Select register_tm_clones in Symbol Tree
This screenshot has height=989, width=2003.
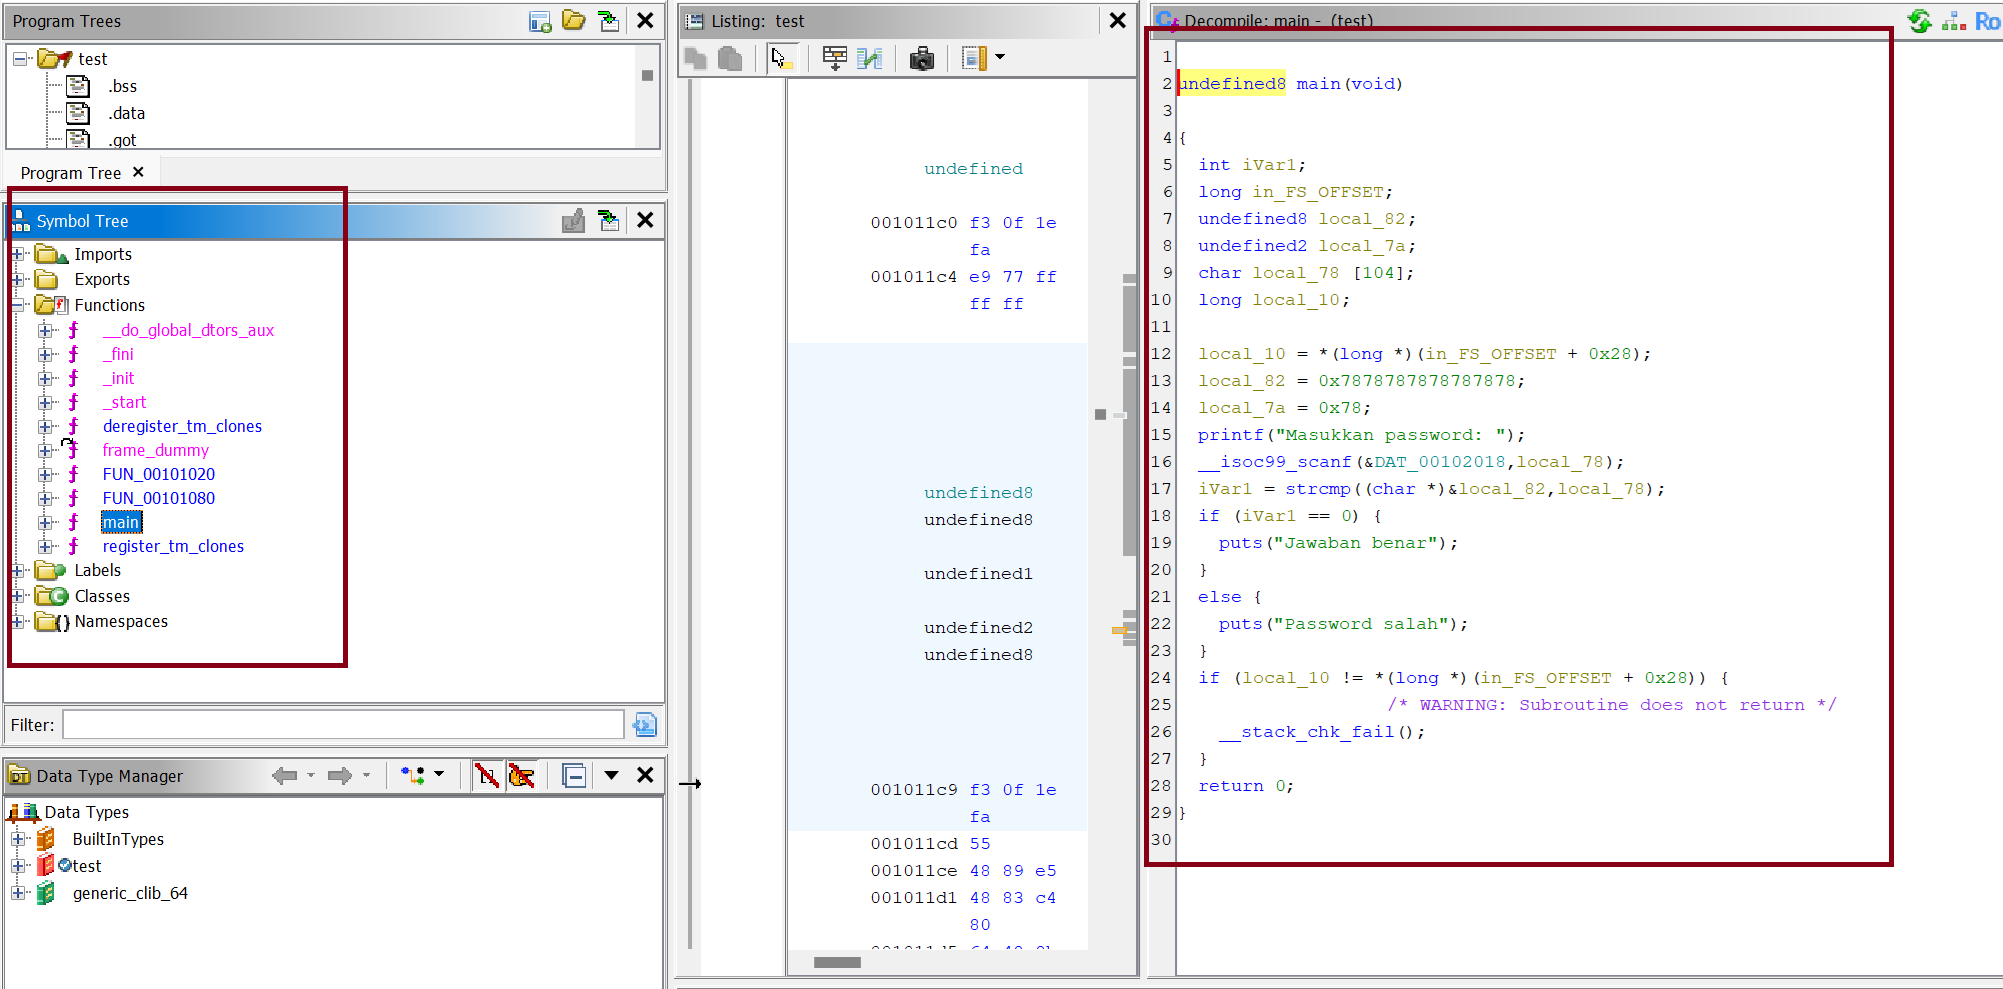point(173,546)
